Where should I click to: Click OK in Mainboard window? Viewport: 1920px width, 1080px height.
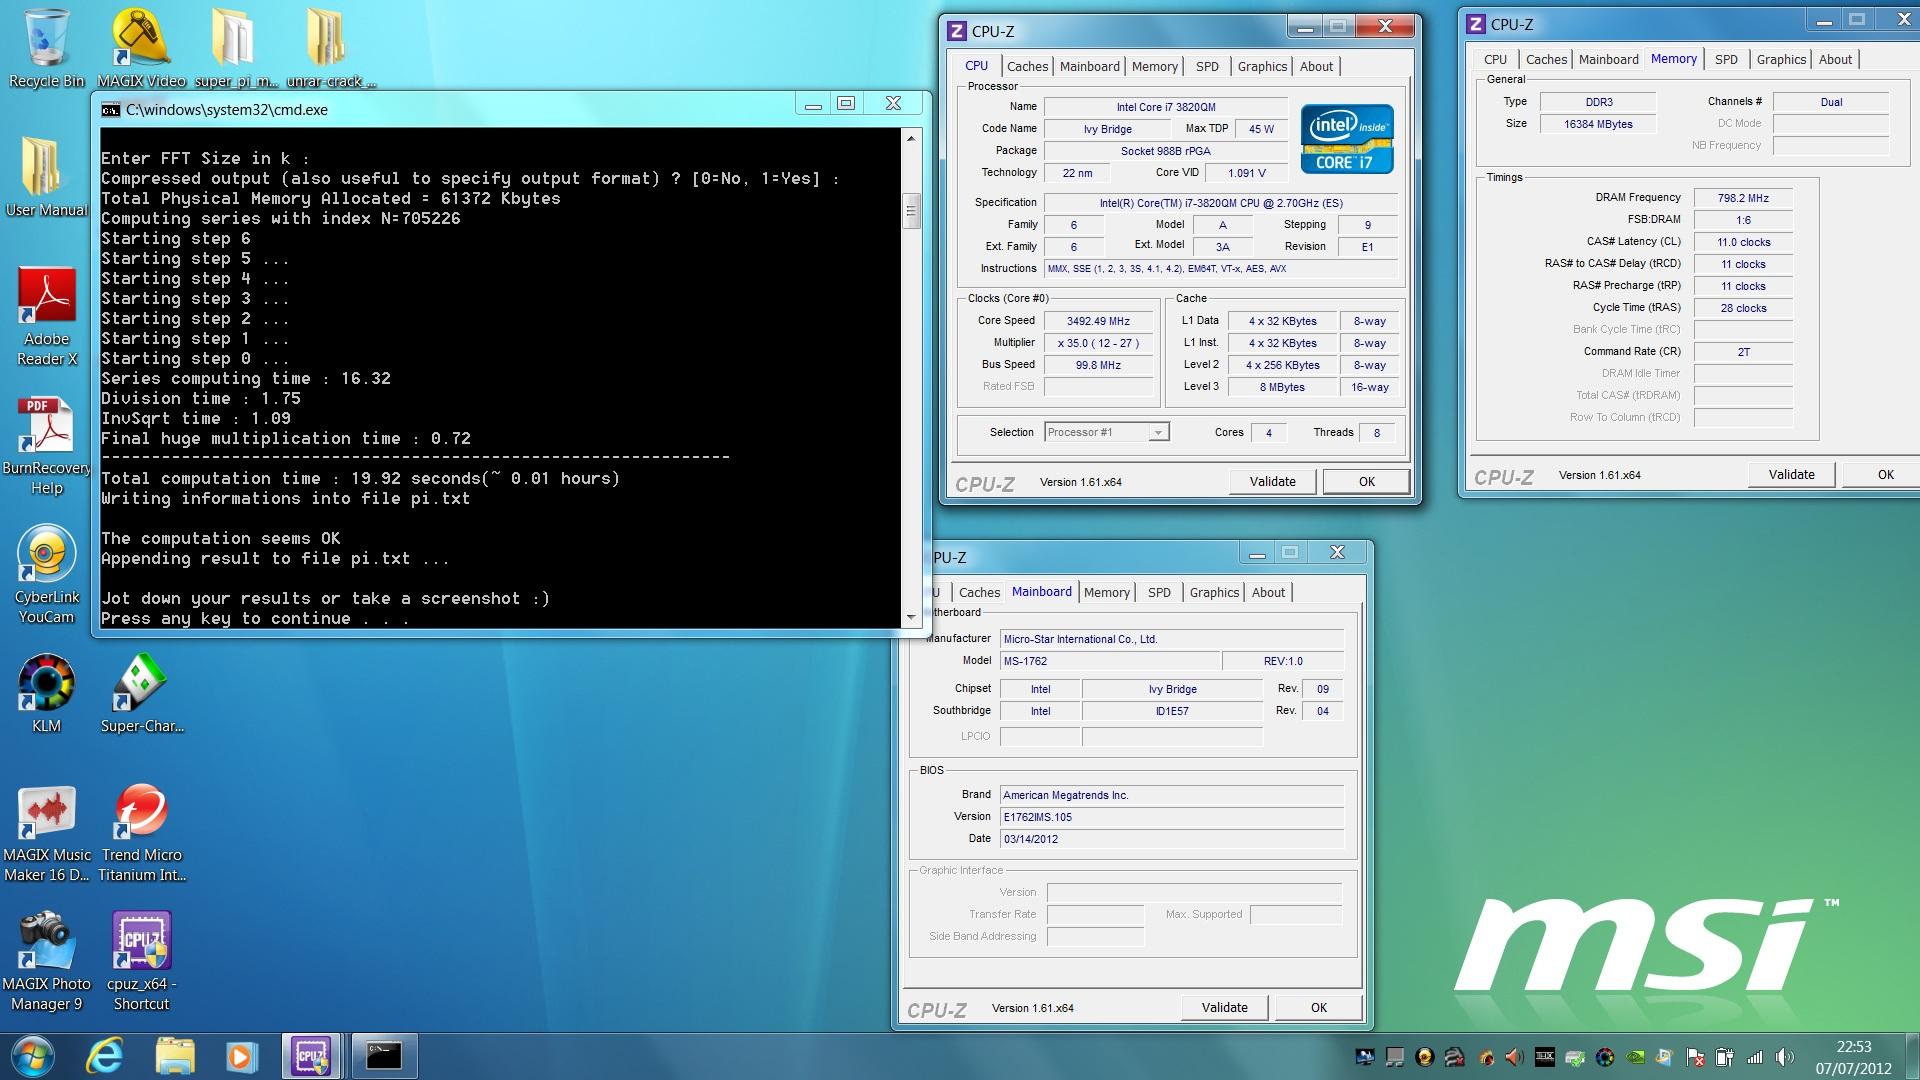click(x=1318, y=1007)
